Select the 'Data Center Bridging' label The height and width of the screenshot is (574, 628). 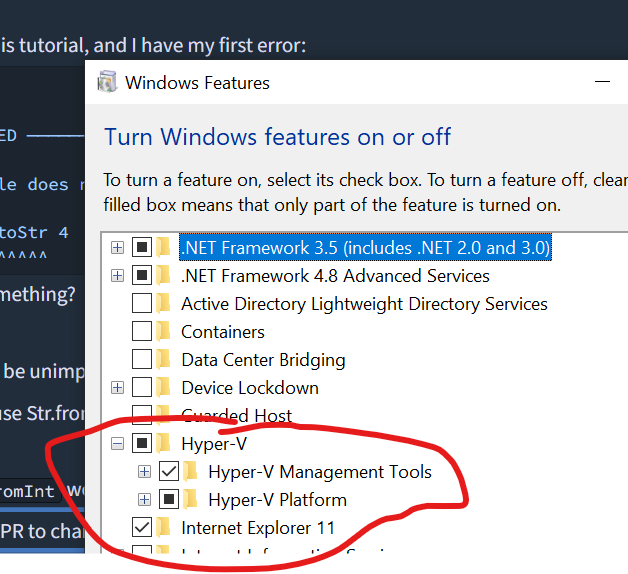(x=263, y=360)
